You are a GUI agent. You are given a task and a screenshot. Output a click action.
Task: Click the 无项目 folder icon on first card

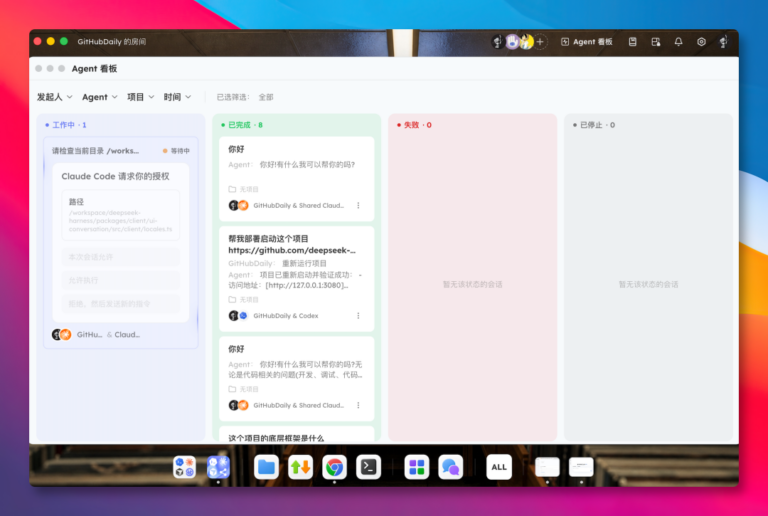pos(232,189)
